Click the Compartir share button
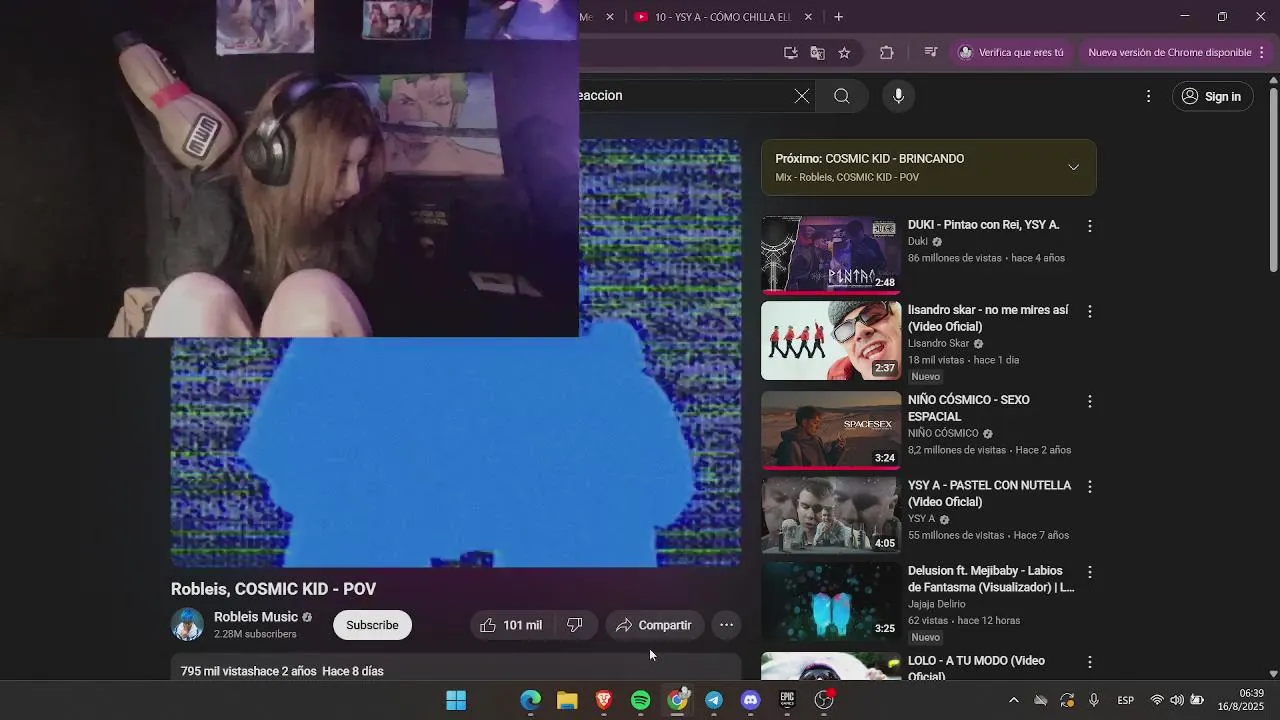The width and height of the screenshot is (1280, 720). tap(654, 625)
